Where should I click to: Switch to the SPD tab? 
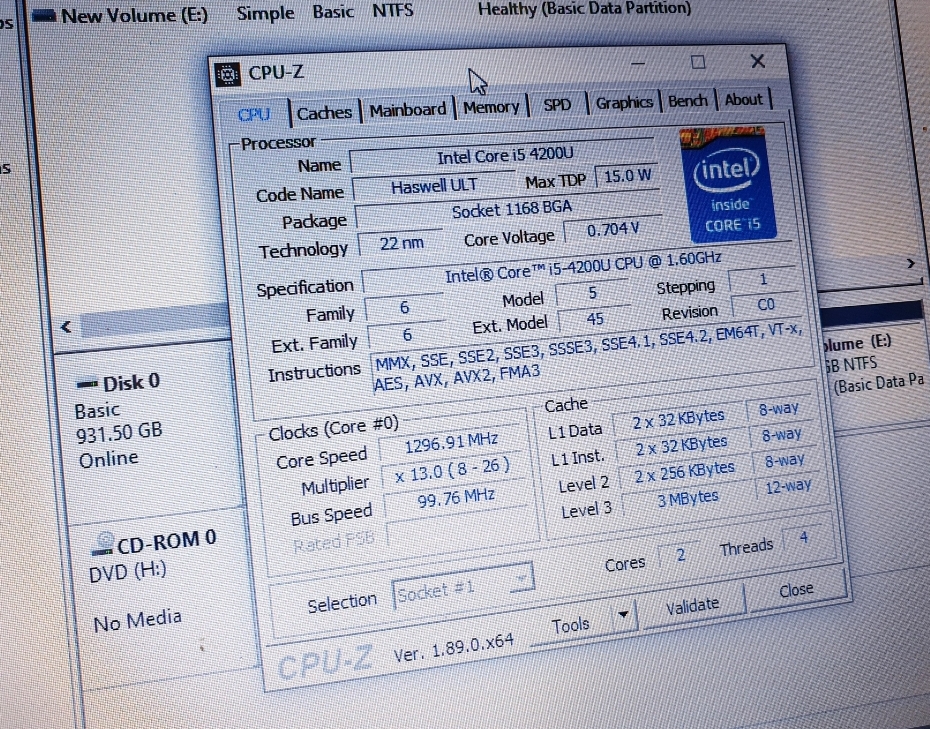(557, 104)
